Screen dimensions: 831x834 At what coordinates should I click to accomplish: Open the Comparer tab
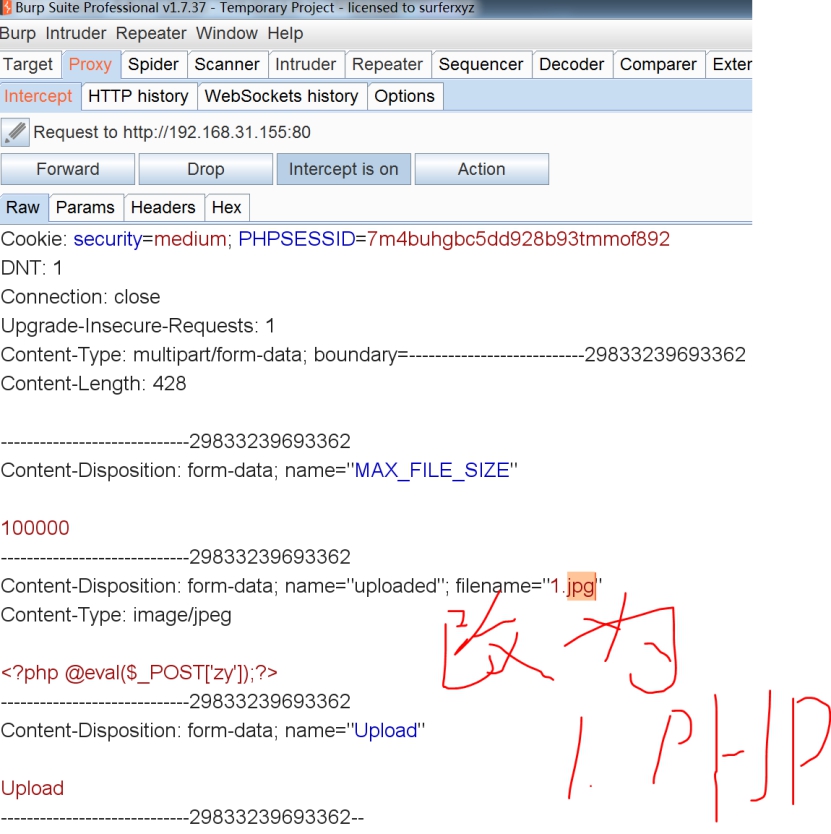coord(658,64)
